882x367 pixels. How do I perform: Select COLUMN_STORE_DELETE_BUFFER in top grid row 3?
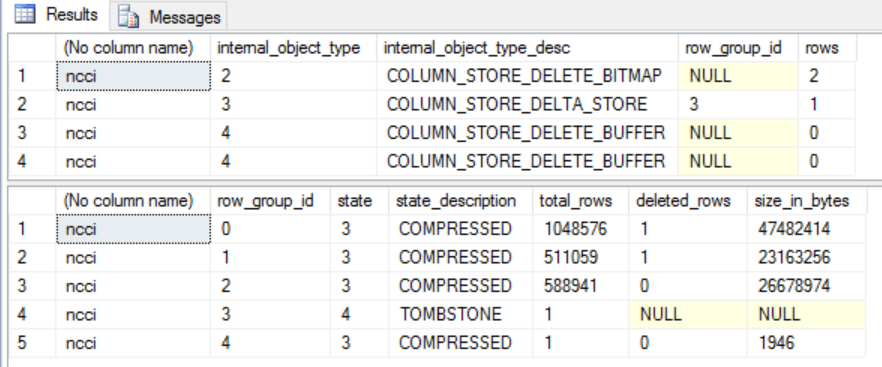tap(527, 133)
